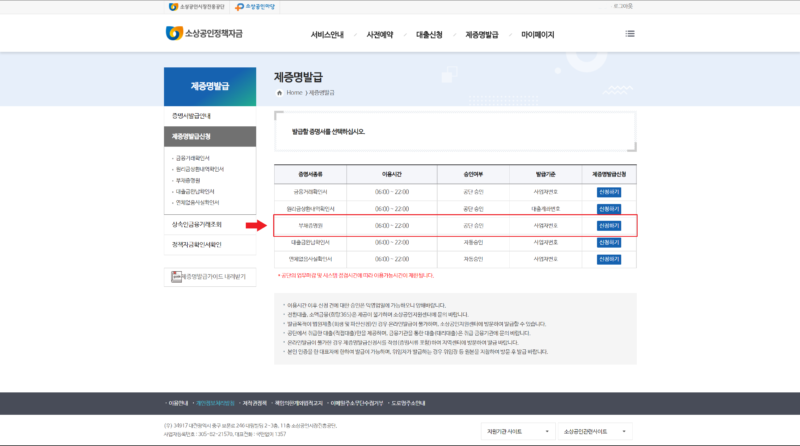Open the 마이페이지 menu
Viewport: 800px width, 446px height.
537,35
